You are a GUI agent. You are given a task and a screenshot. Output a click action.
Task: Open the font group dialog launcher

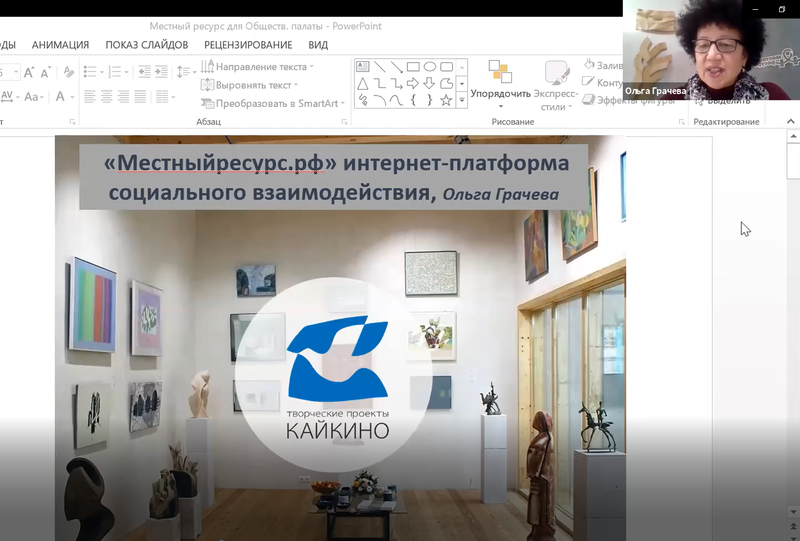tap(72, 121)
